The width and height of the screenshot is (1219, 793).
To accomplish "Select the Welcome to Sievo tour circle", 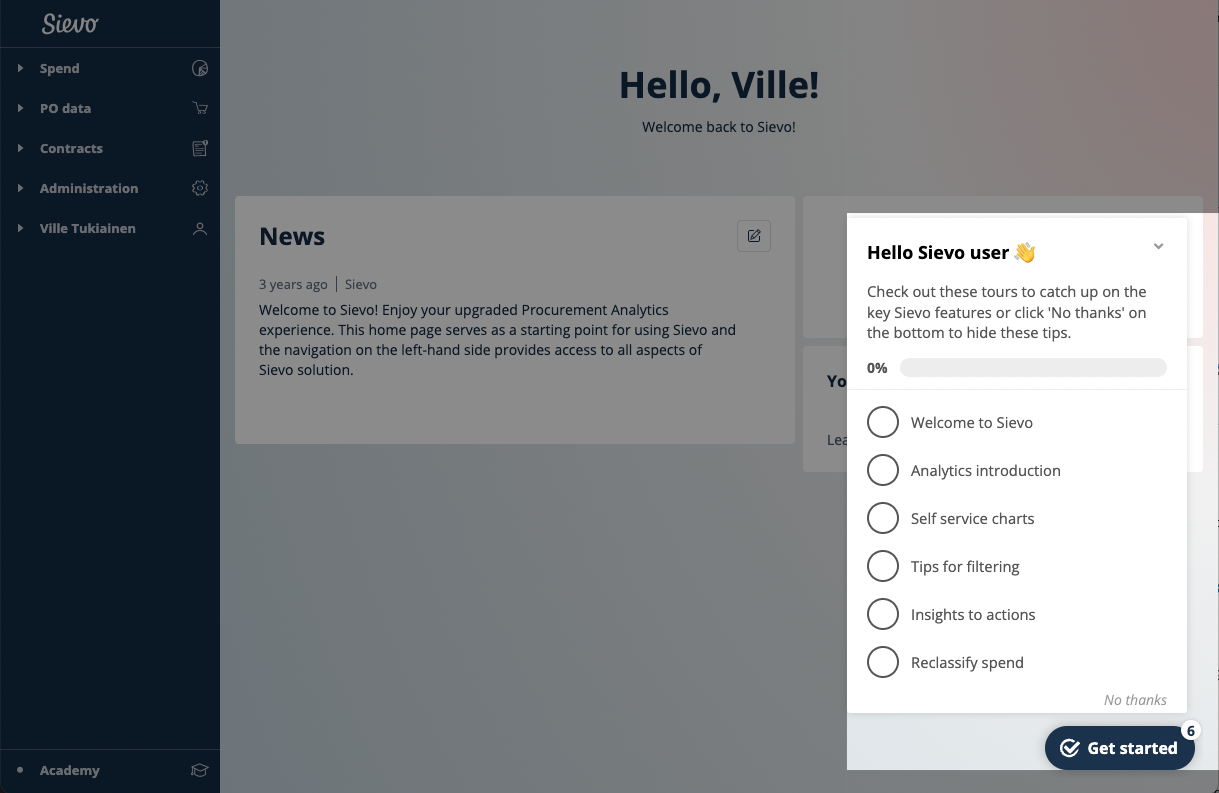I will pyautogui.click(x=883, y=423).
